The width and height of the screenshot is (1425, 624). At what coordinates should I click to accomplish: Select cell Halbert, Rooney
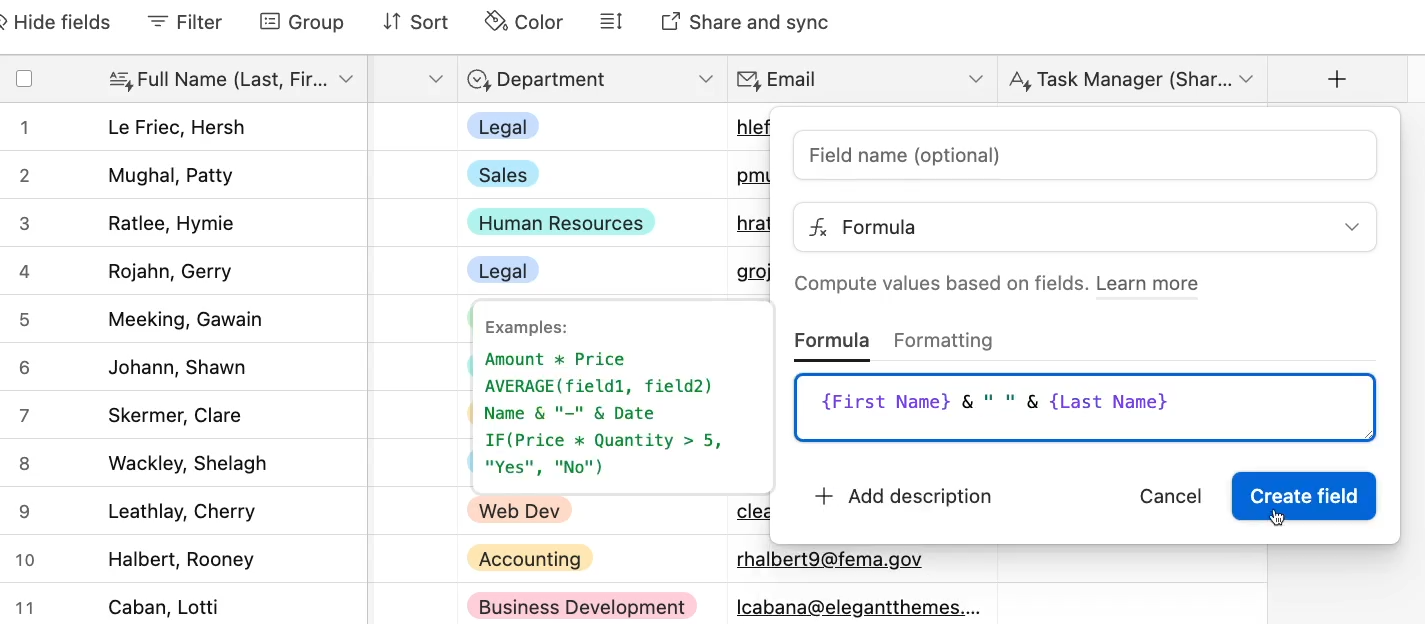click(x=183, y=559)
